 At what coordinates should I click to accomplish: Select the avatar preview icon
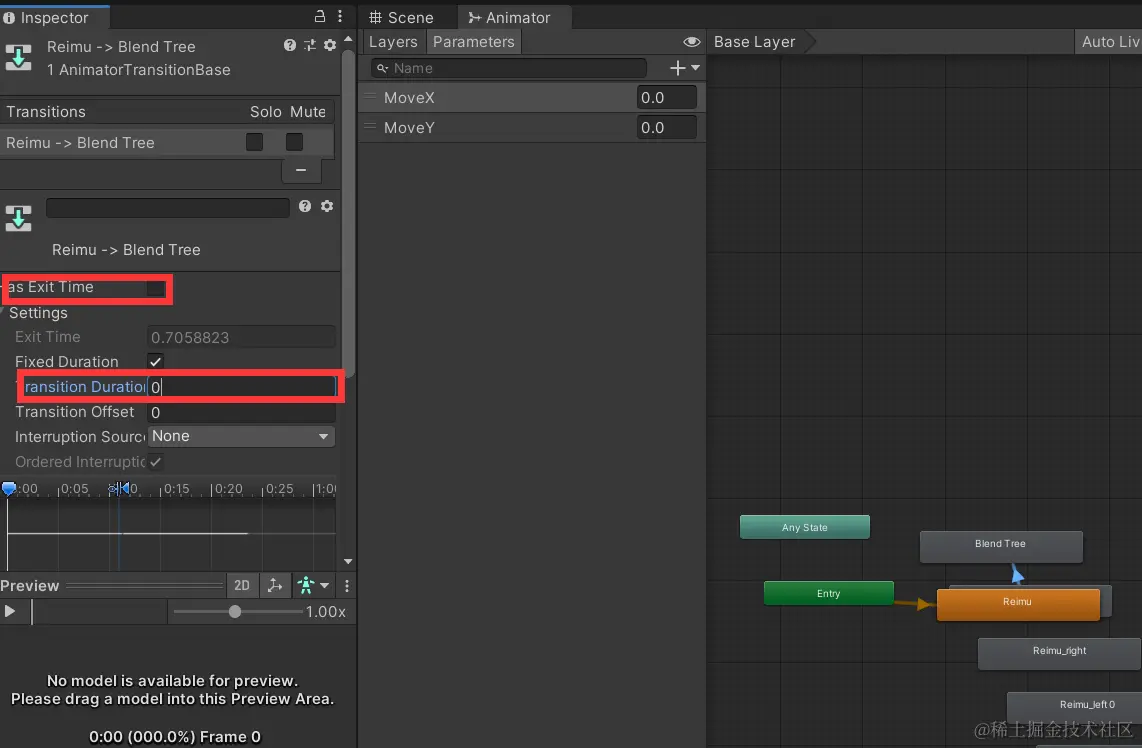coord(306,586)
